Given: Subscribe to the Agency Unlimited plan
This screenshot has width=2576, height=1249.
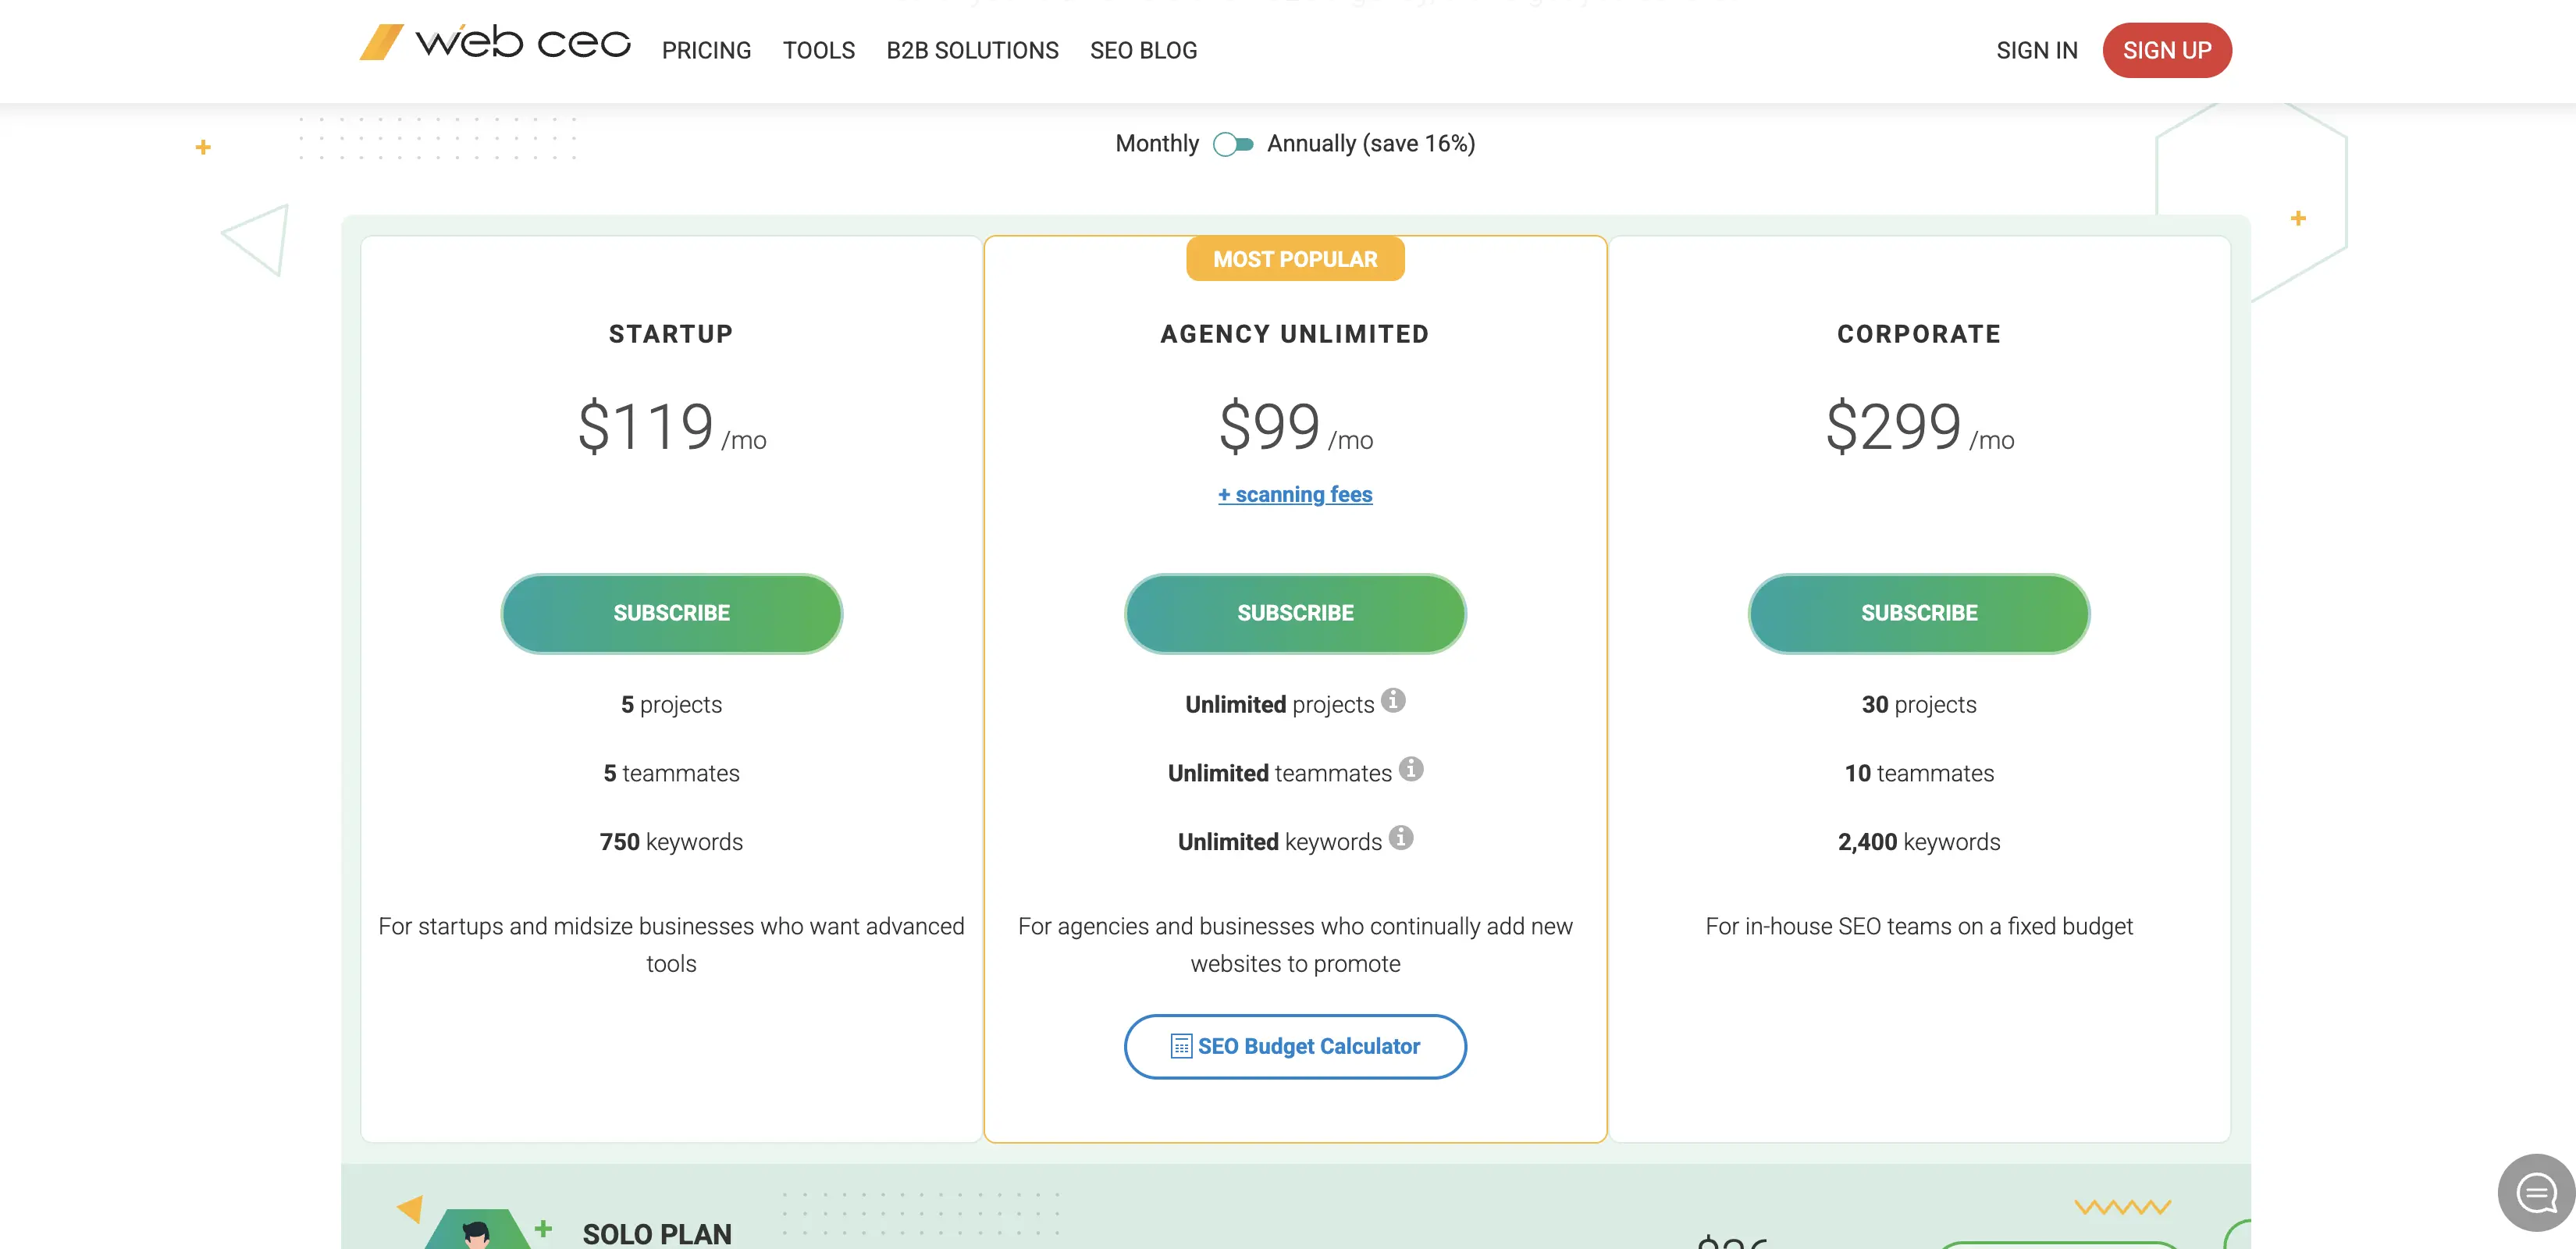Looking at the screenshot, I should pos(1295,613).
